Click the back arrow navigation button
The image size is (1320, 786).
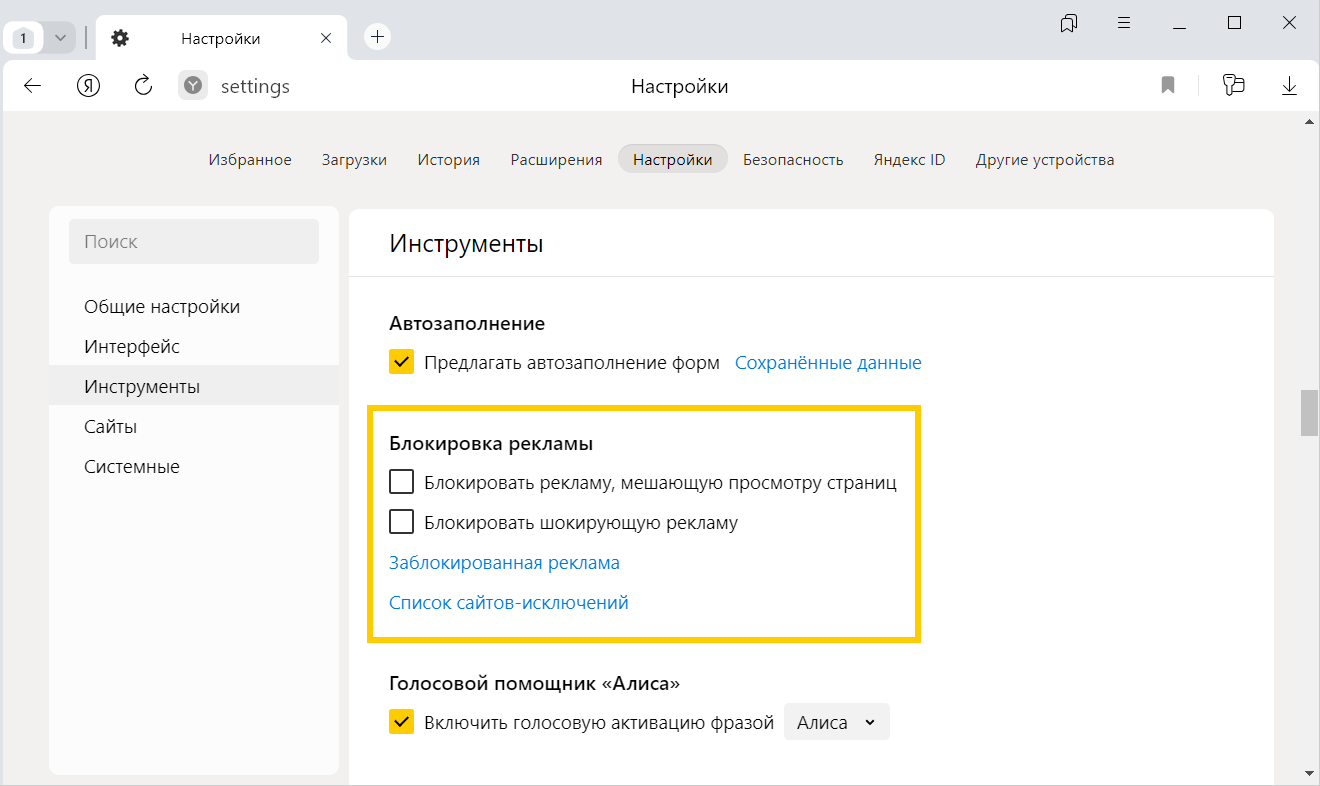pos(33,86)
